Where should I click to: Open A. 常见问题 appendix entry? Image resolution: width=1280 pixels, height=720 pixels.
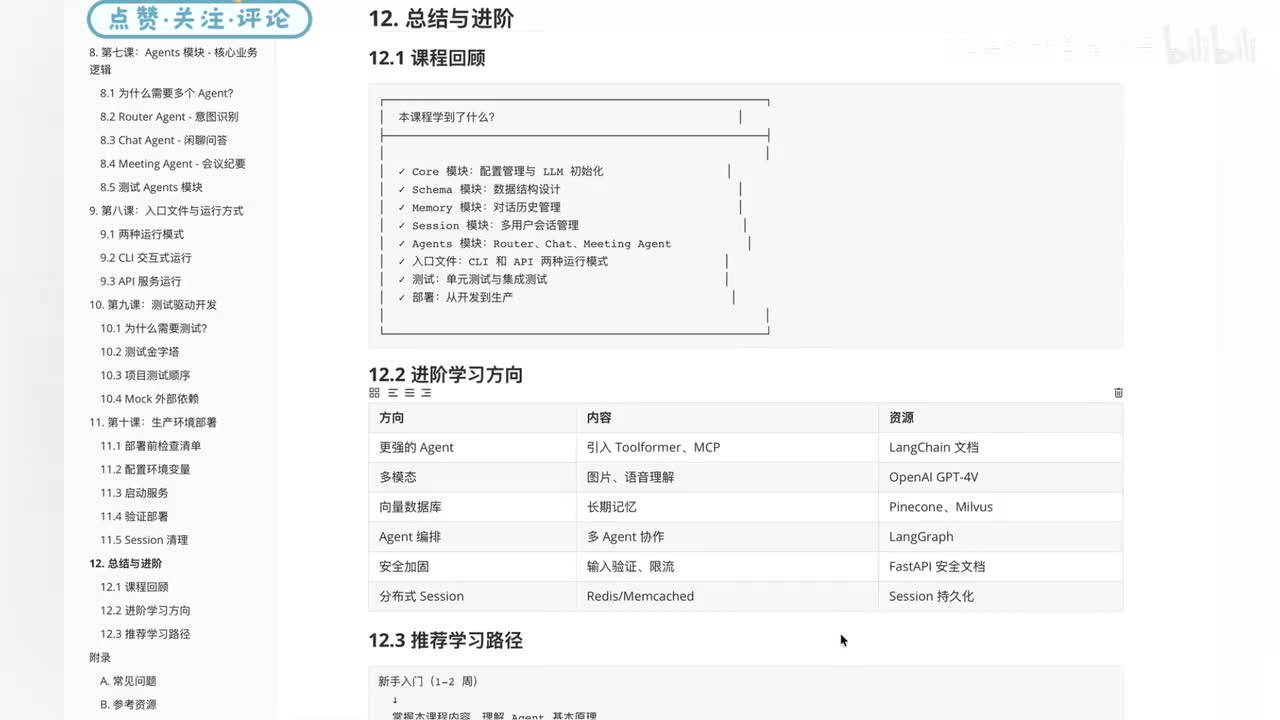pos(128,681)
